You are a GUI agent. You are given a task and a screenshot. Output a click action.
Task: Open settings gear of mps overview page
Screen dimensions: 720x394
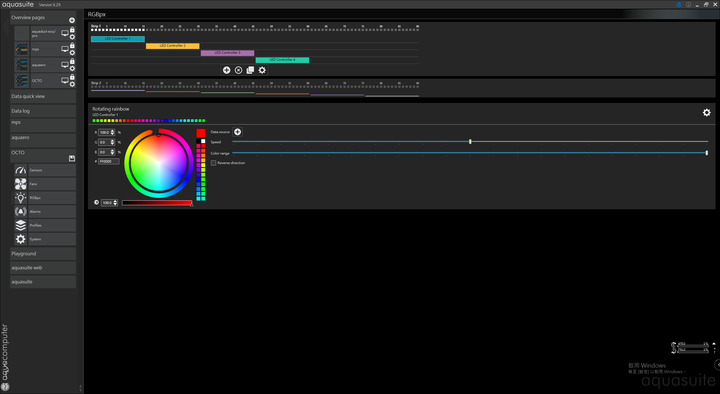[x=72, y=53]
